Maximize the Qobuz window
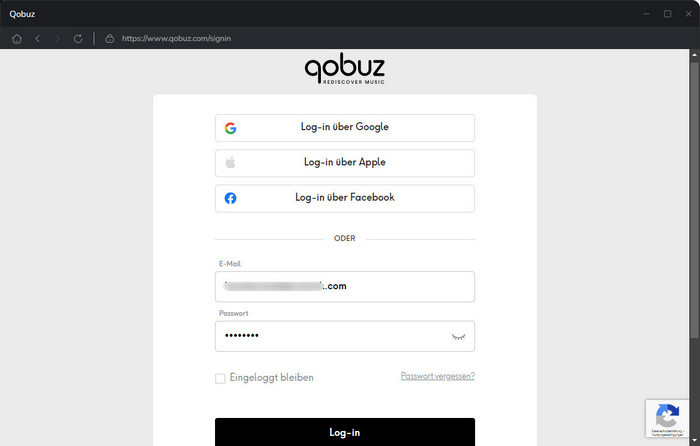 click(x=667, y=14)
